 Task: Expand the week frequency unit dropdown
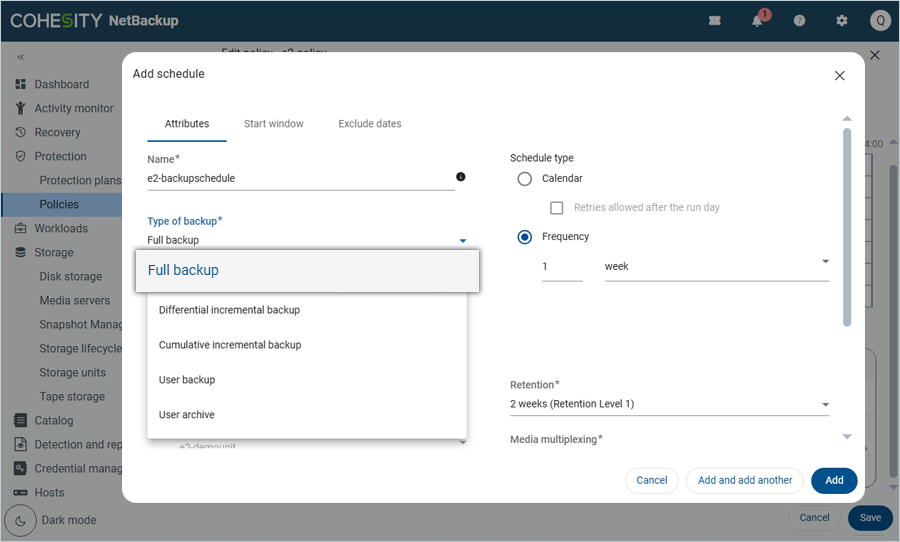(825, 262)
